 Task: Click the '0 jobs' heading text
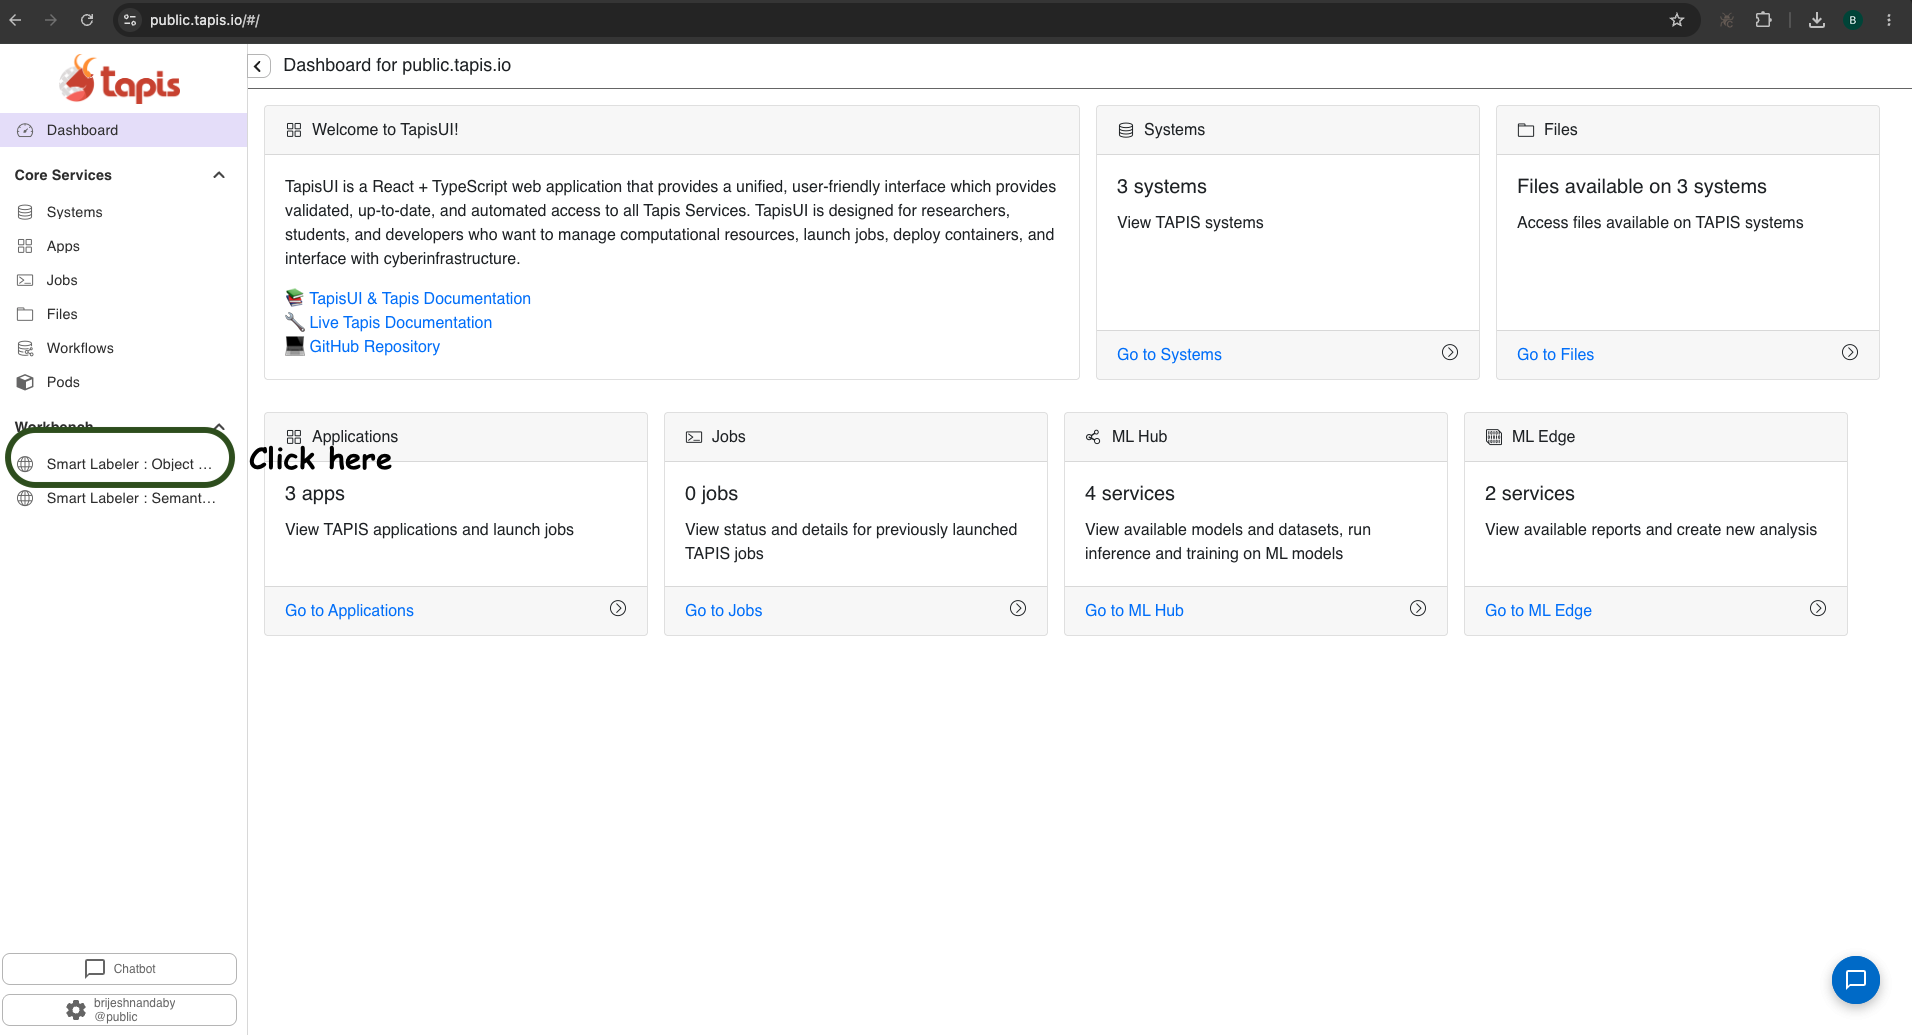(x=712, y=494)
